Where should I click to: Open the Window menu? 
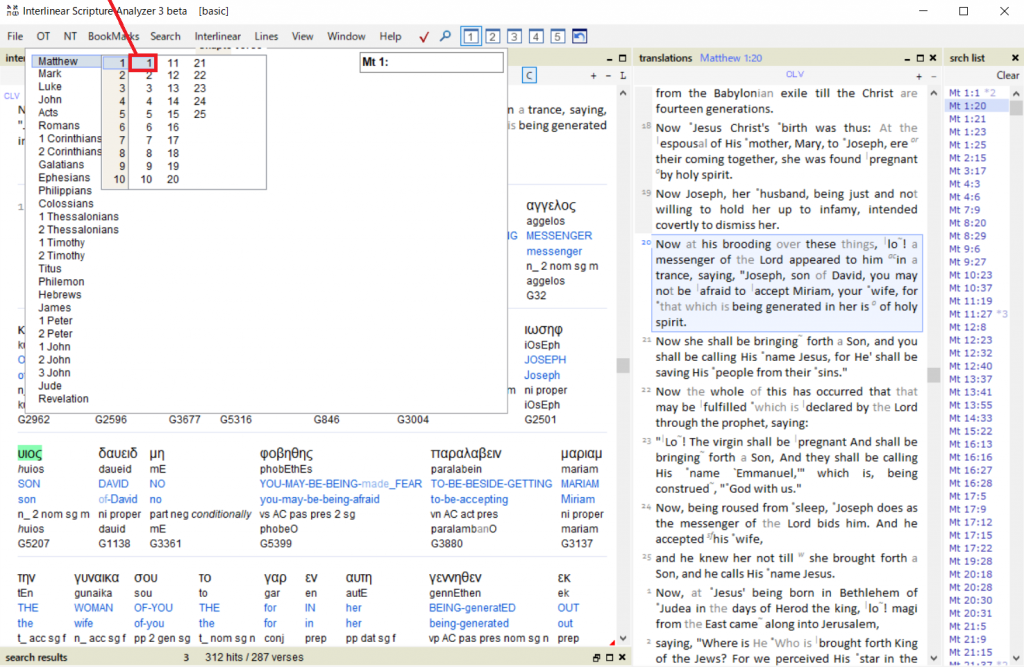[x=346, y=37]
